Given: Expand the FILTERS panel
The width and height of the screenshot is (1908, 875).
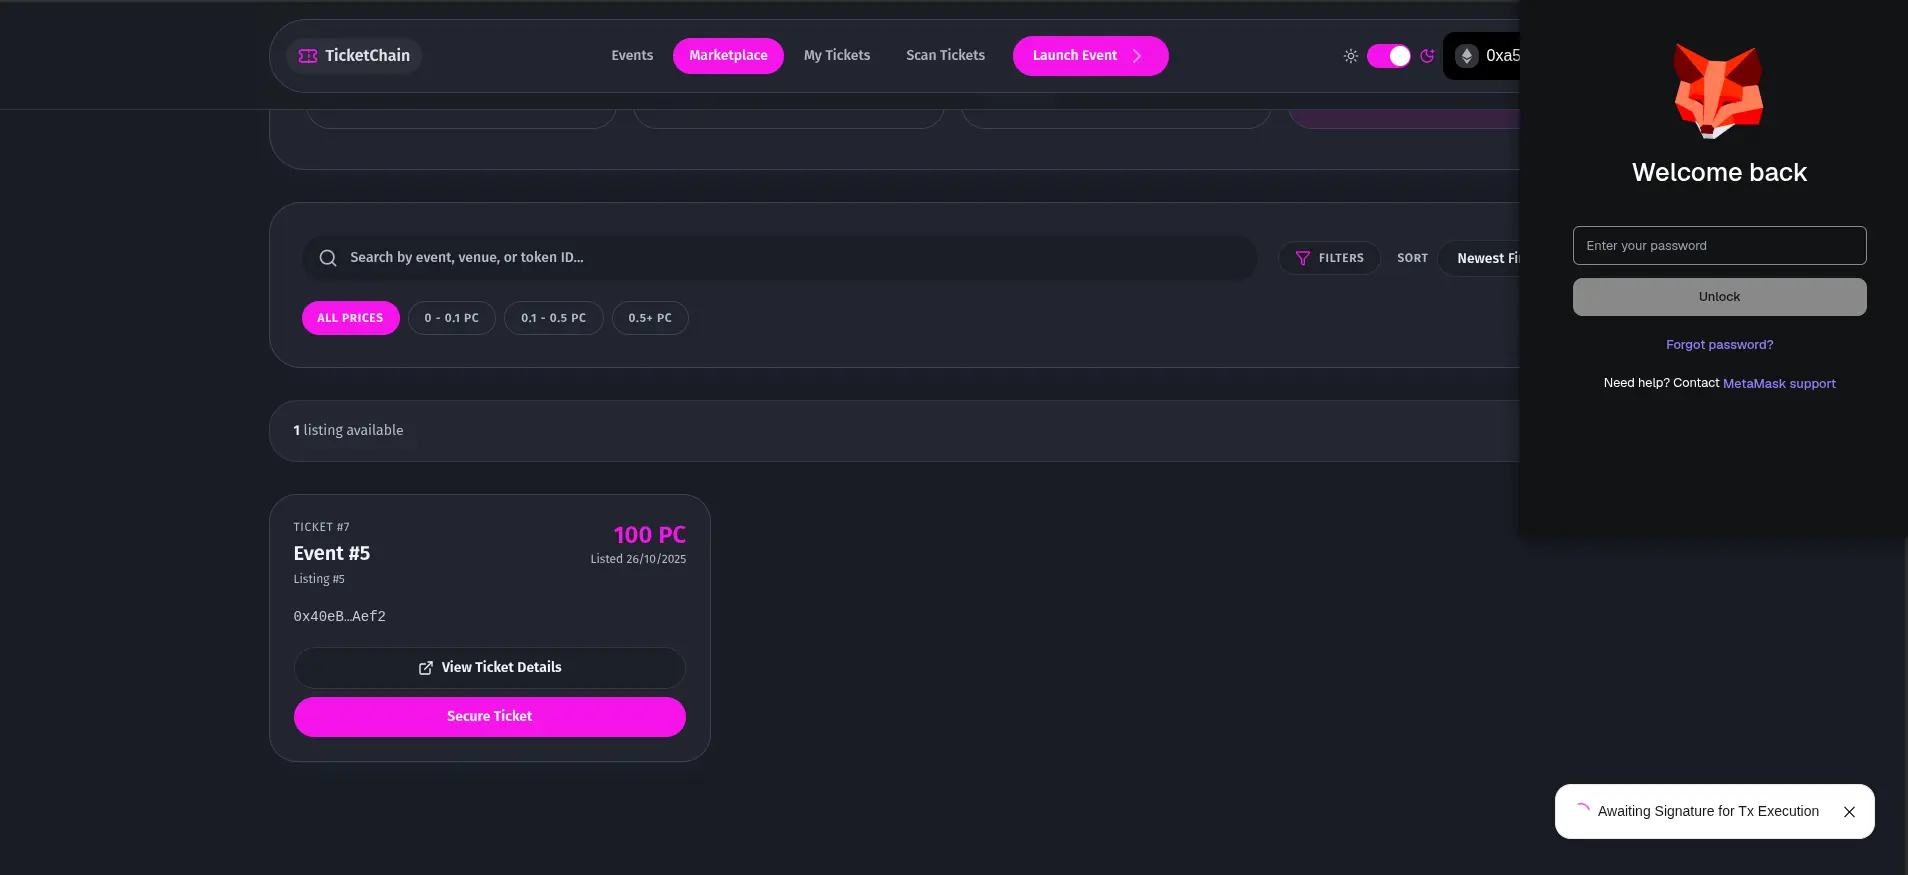Looking at the screenshot, I should (x=1329, y=258).
